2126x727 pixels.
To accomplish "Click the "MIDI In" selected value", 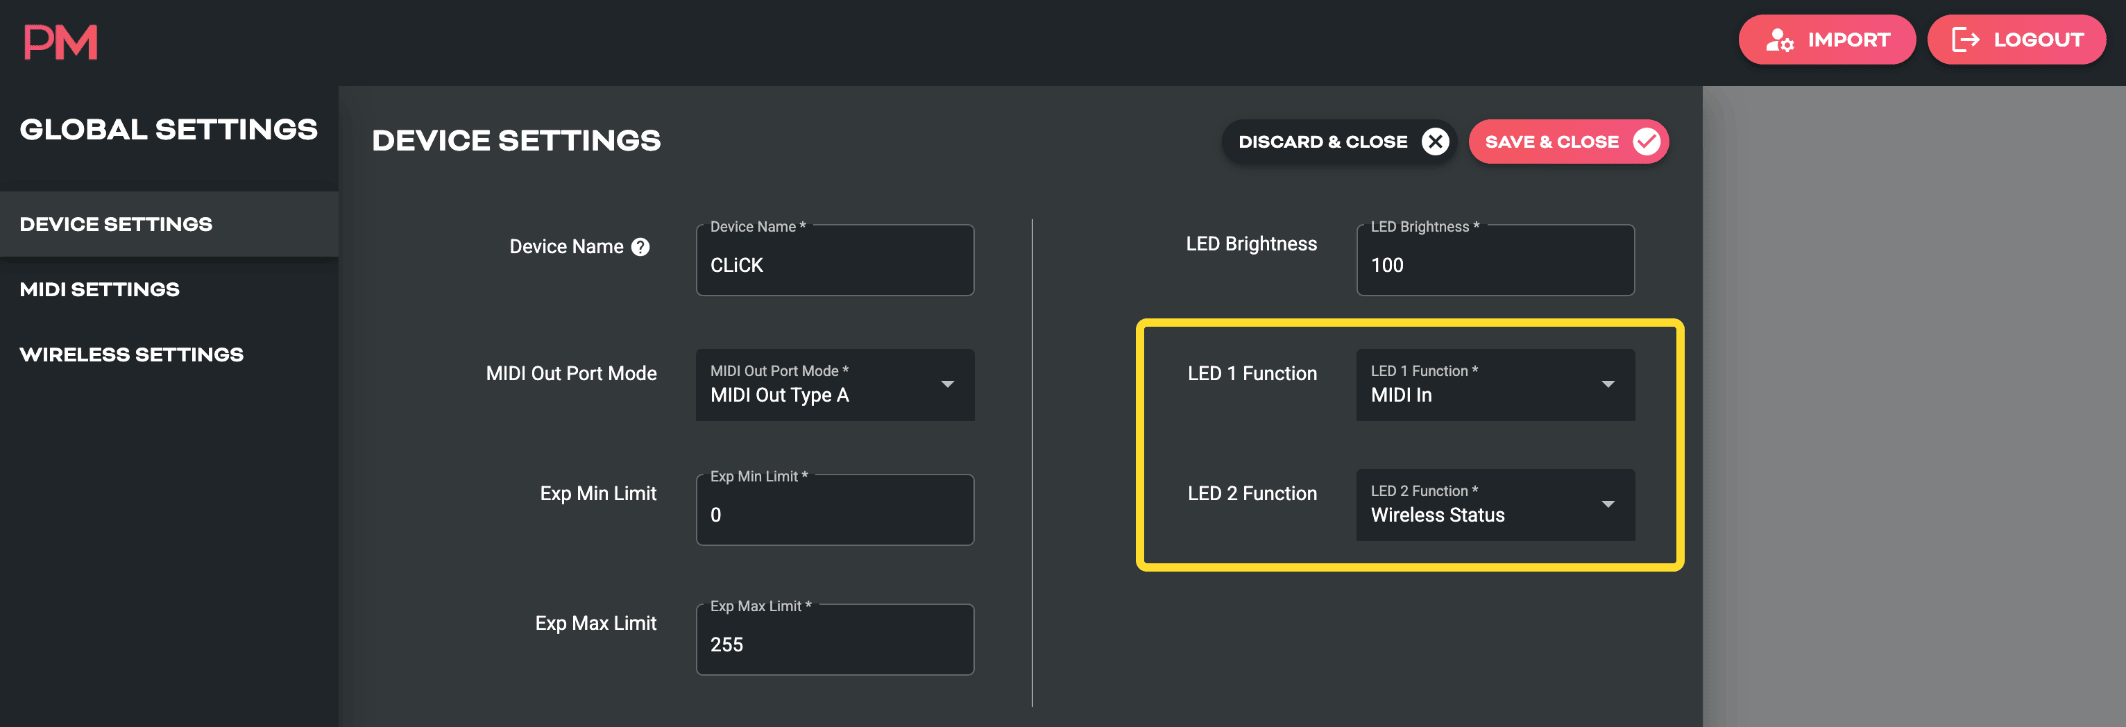I will pyautogui.click(x=1401, y=396).
